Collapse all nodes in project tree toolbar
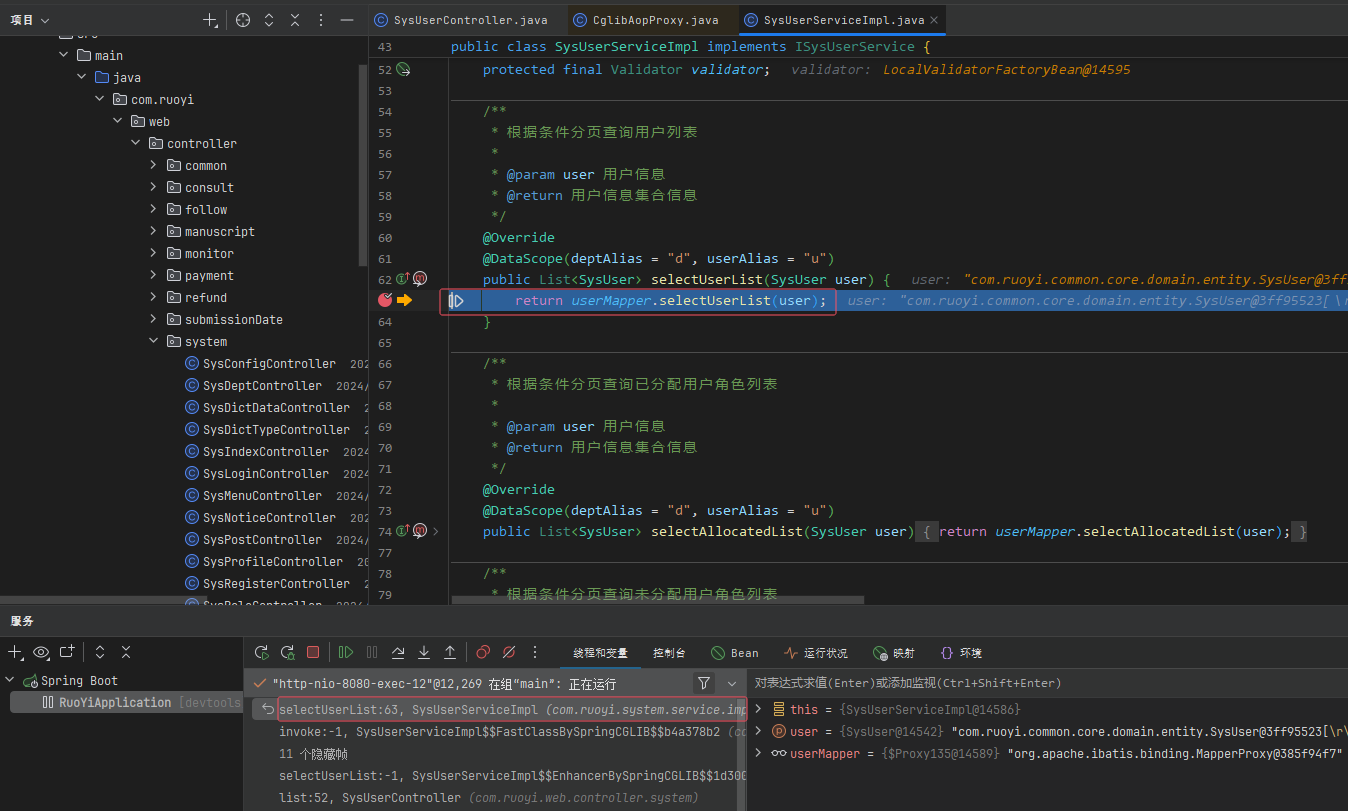 coord(295,20)
